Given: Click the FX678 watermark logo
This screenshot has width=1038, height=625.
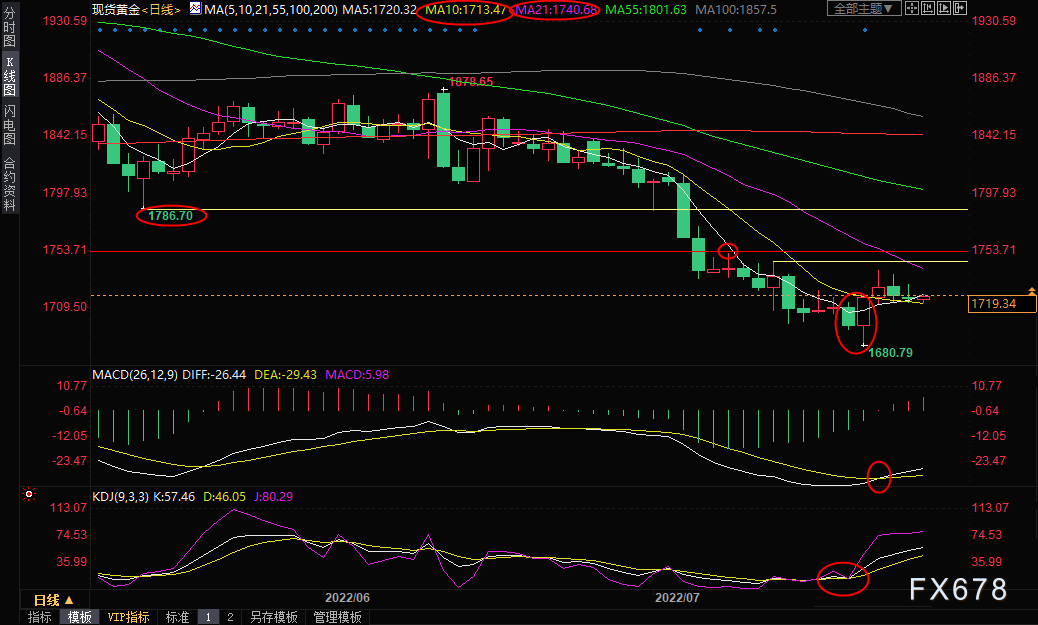Looking at the screenshot, I should (957, 590).
